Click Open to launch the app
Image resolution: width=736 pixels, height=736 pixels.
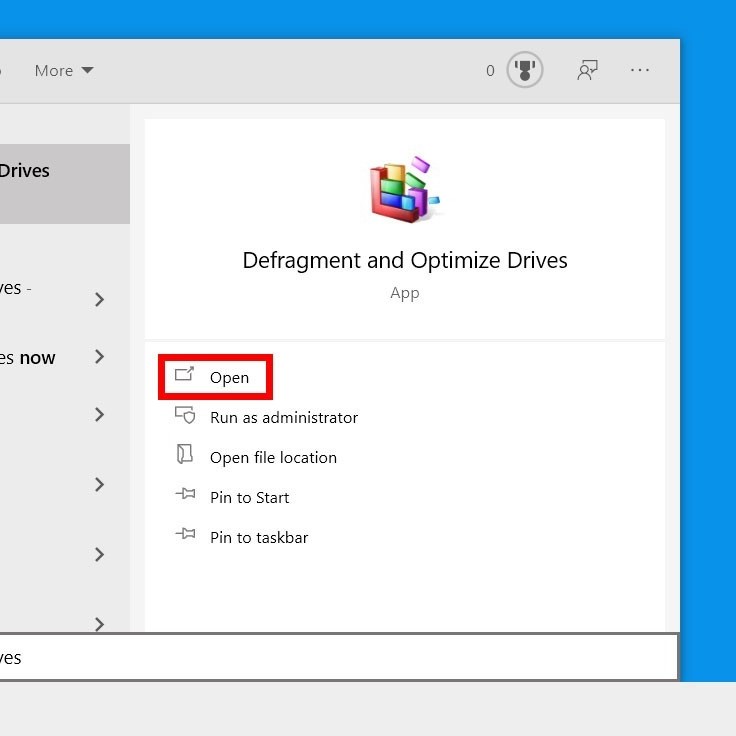215,377
